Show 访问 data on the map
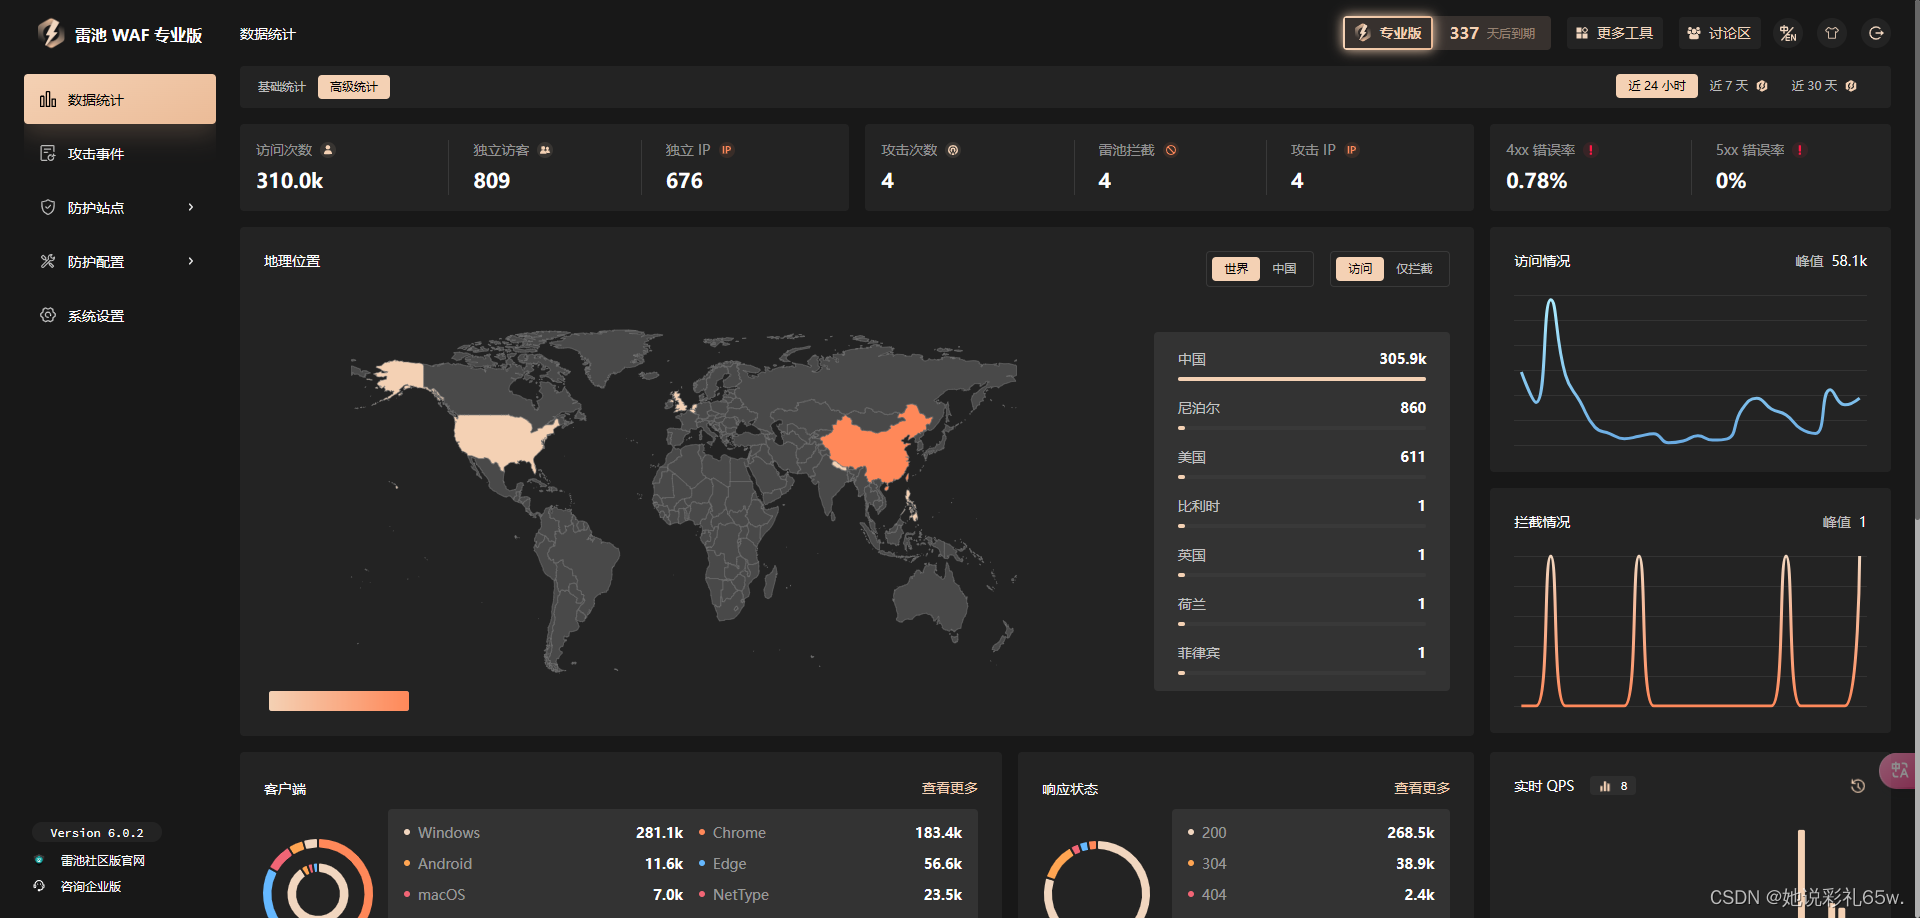Screen dimensions: 1920x918 (x=1360, y=268)
